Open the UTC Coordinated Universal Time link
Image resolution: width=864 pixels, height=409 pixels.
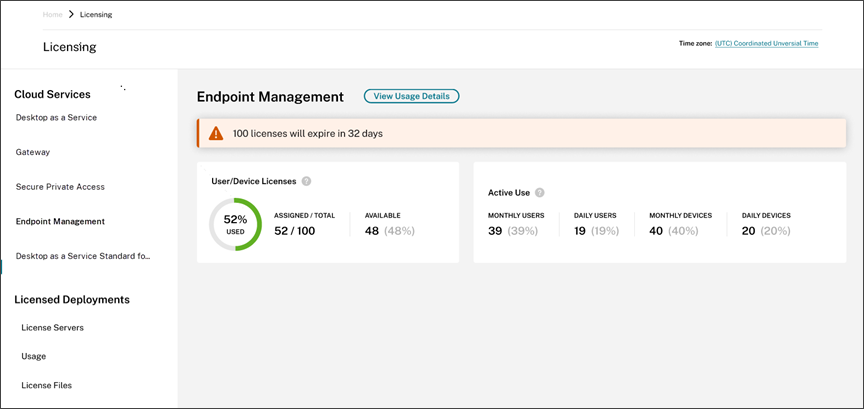click(x=766, y=43)
